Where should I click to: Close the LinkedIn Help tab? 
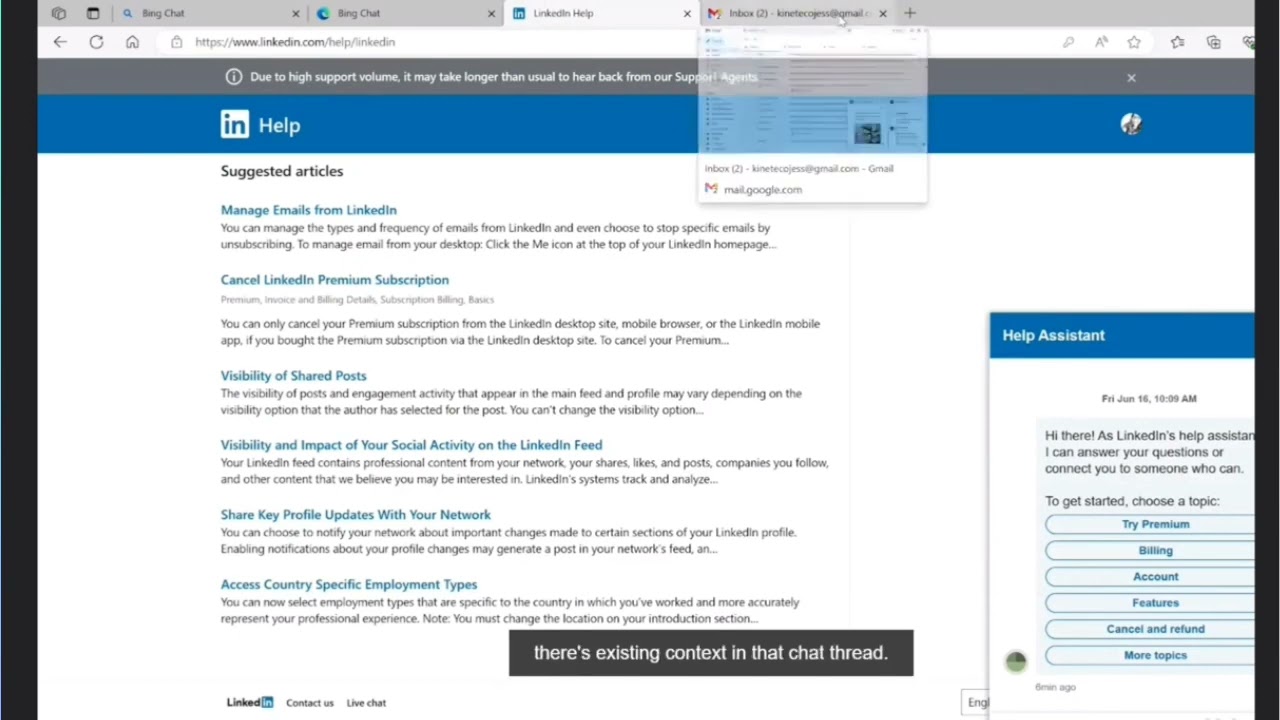pyautogui.click(x=687, y=14)
